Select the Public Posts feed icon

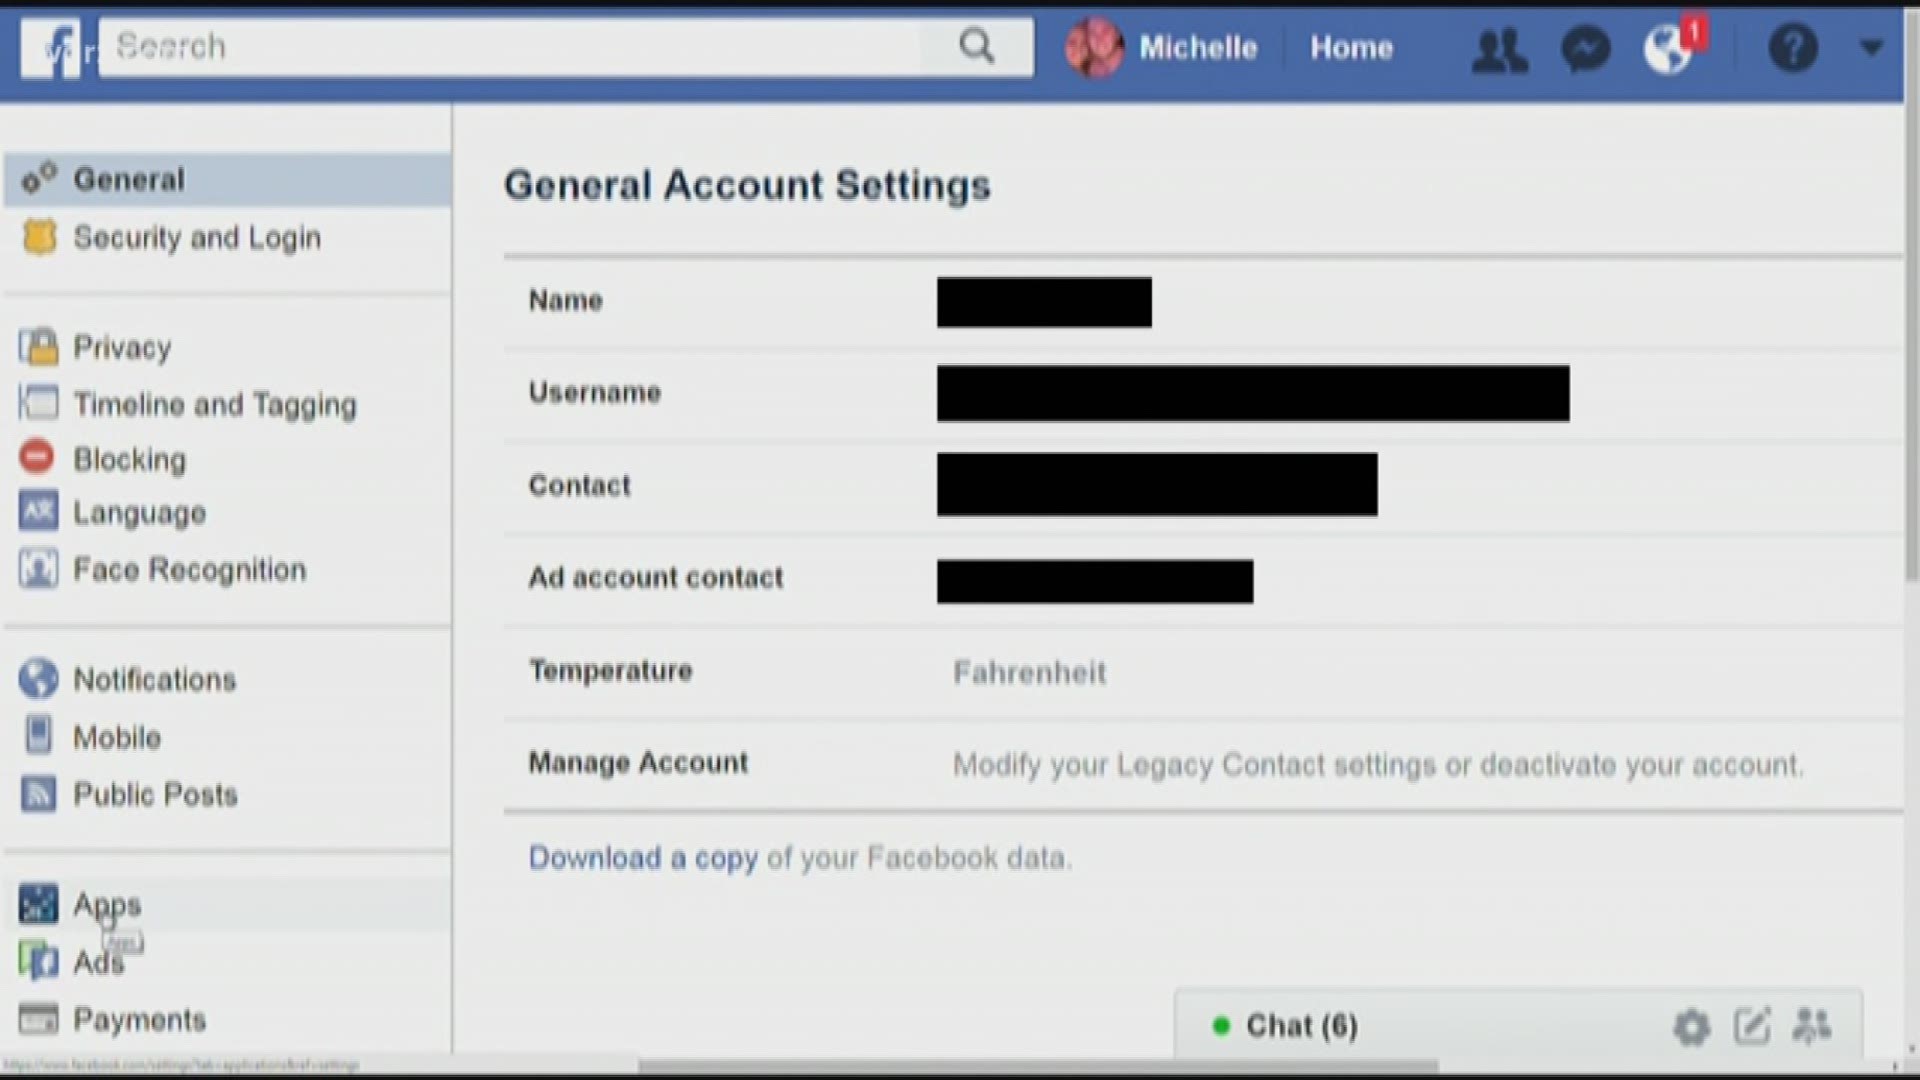[x=38, y=794]
